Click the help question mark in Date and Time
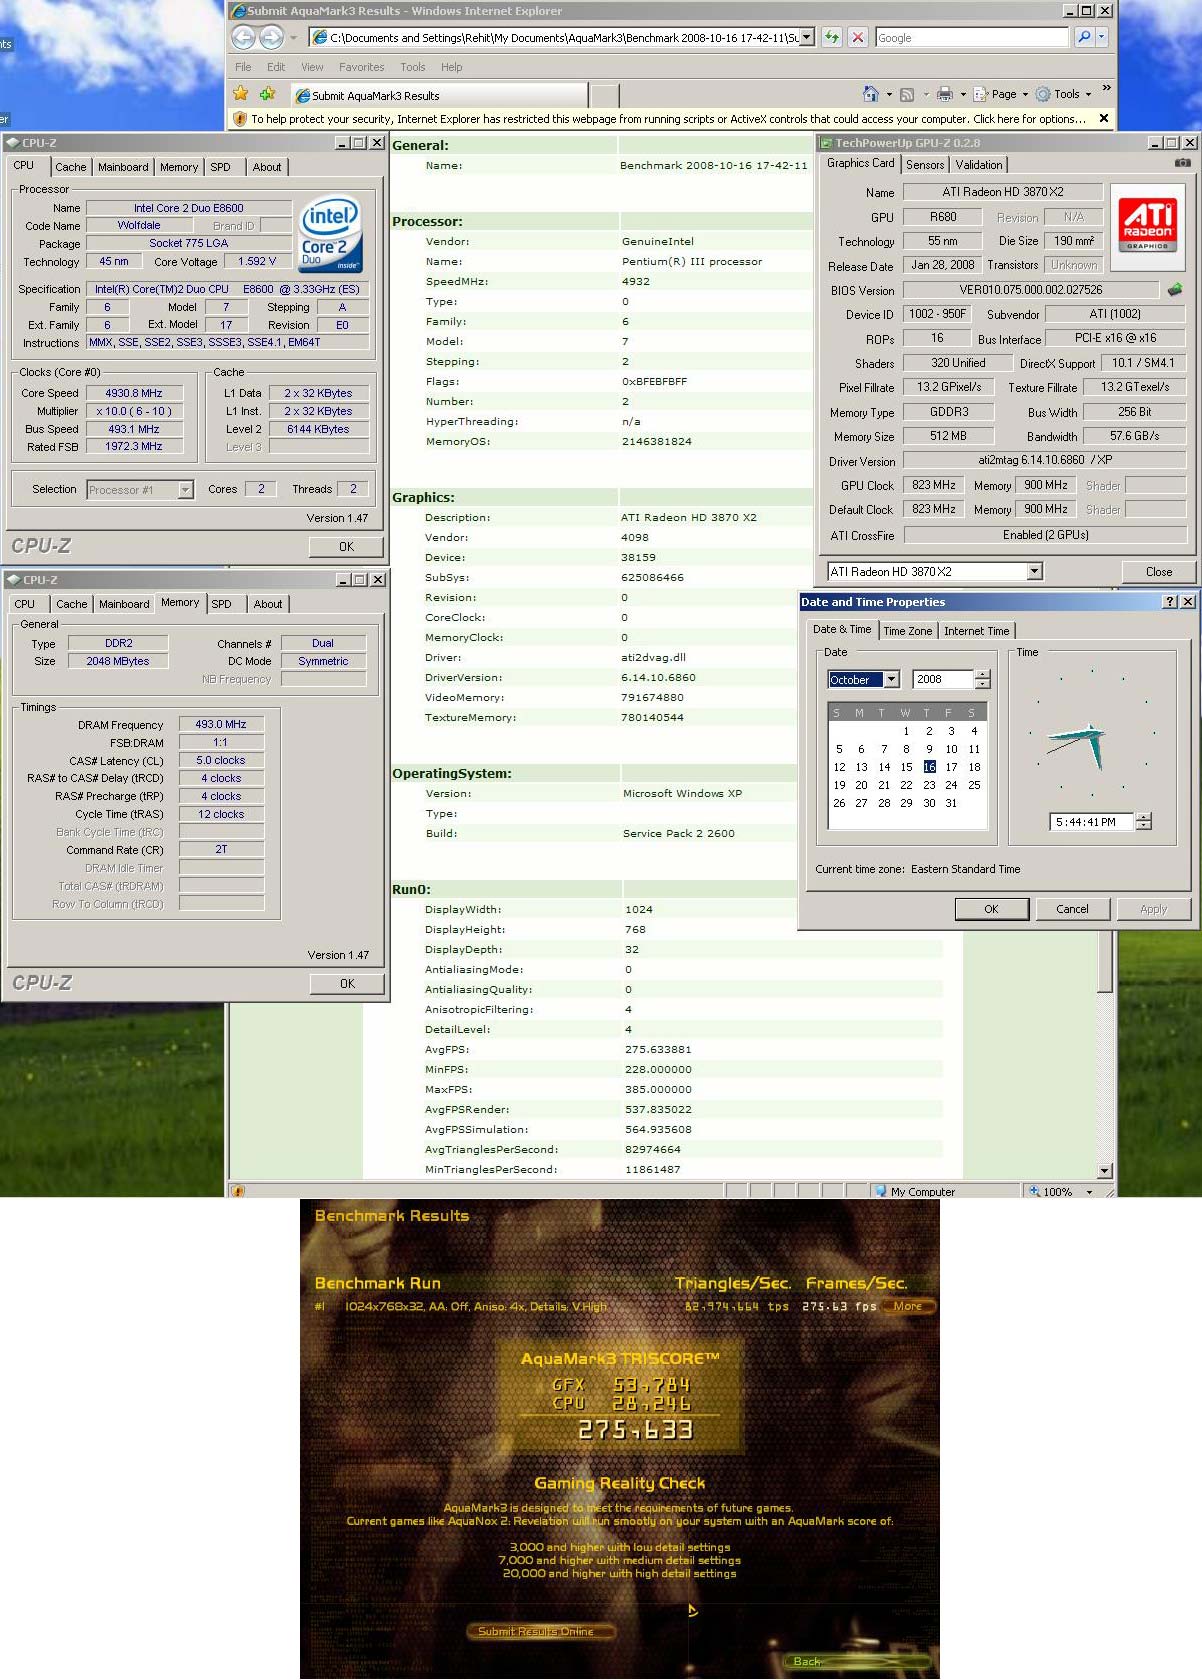The width and height of the screenshot is (1202, 1680). coord(1170,602)
